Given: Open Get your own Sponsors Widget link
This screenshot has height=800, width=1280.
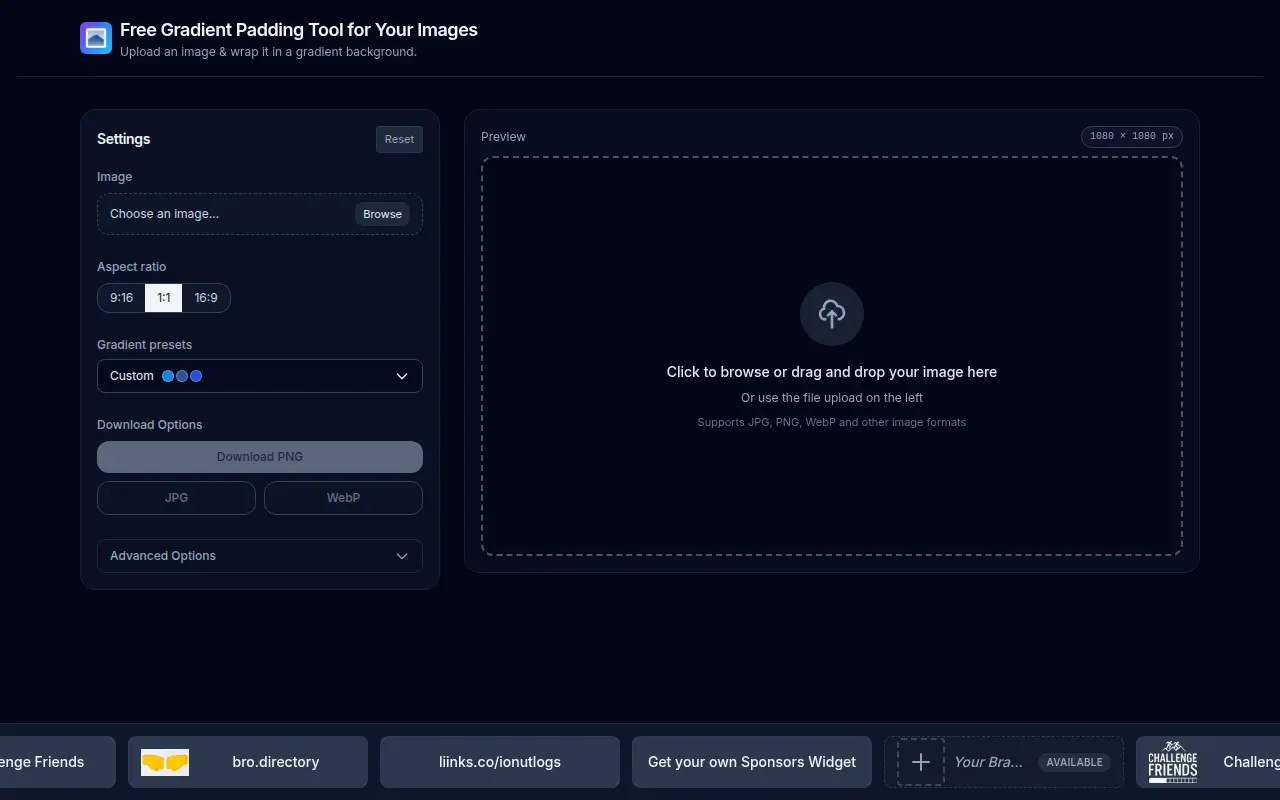Looking at the screenshot, I should pos(752,762).
